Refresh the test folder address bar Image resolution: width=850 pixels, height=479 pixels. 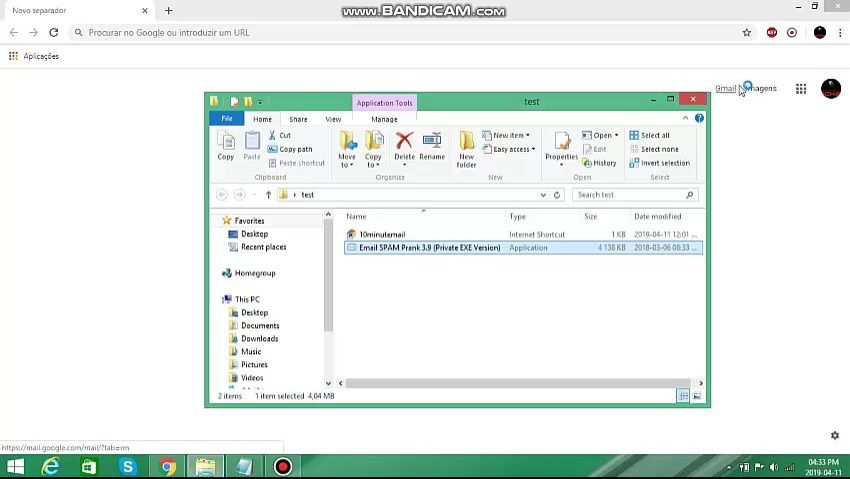click(x=557, y=195)
